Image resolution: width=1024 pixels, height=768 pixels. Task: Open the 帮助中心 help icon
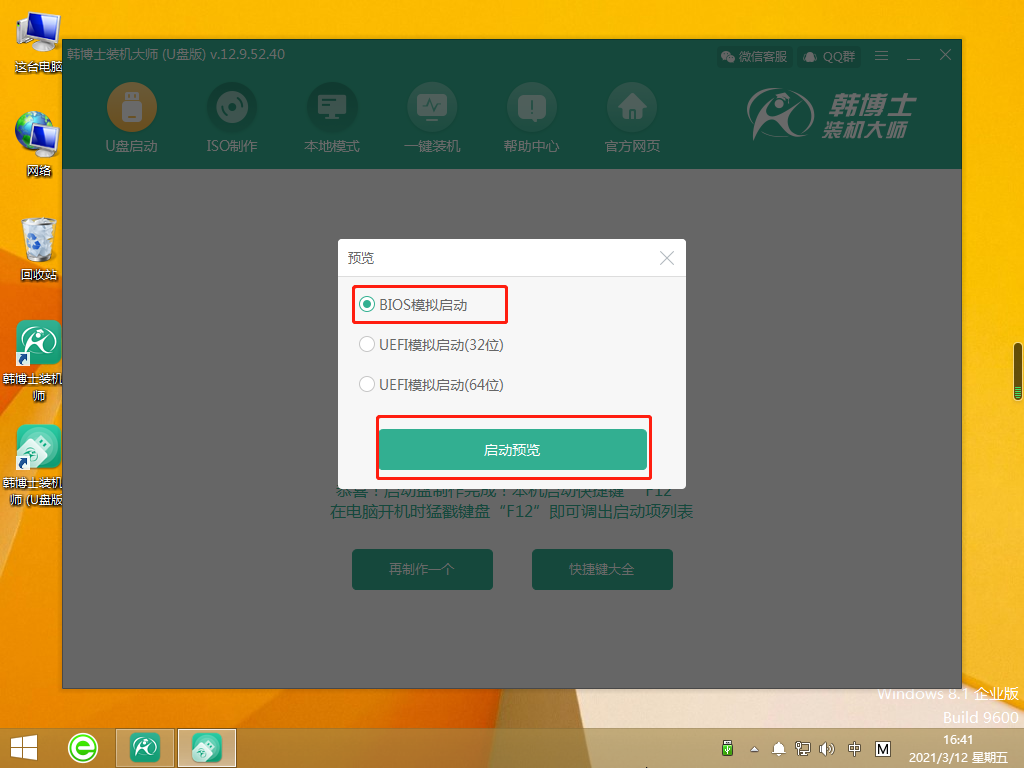click(x=531, y=108)
